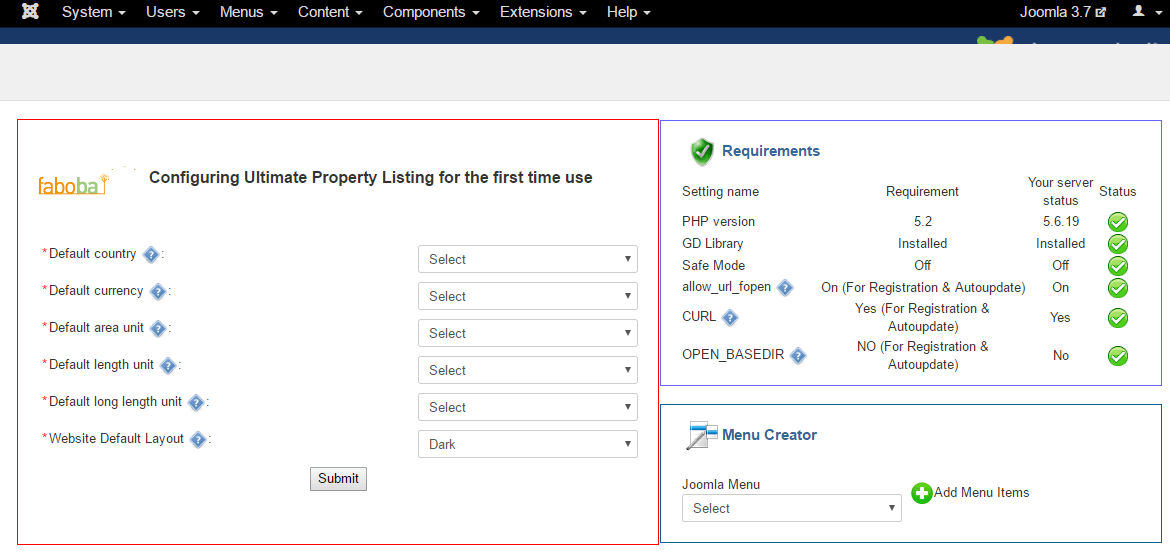Click the Safe Mode green check status icon
This screenshot has height=553, width=1170.
point(1117,266)
